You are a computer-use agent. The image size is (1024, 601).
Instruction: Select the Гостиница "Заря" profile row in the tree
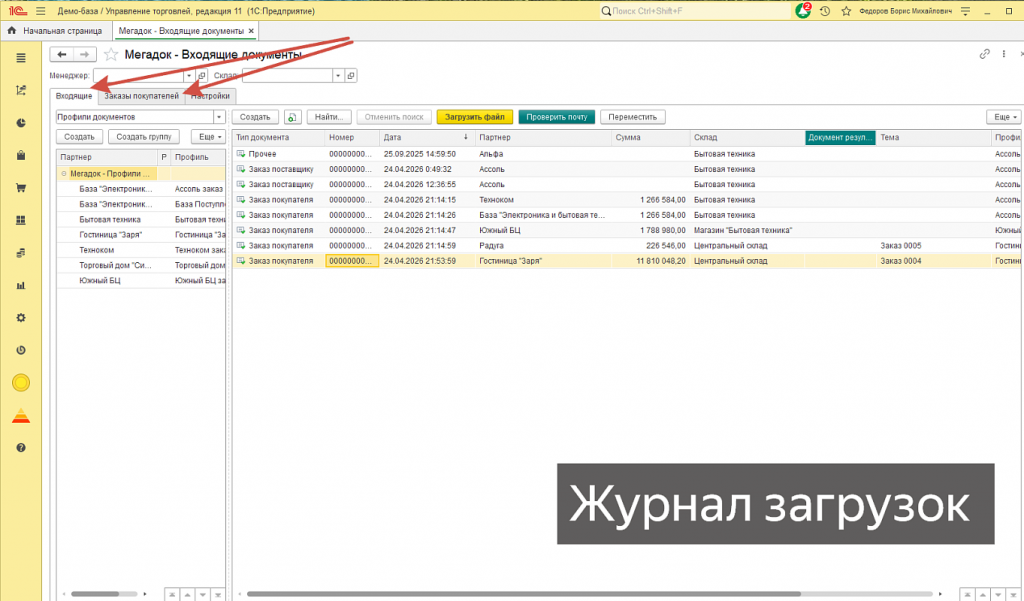tap(140, 235)
